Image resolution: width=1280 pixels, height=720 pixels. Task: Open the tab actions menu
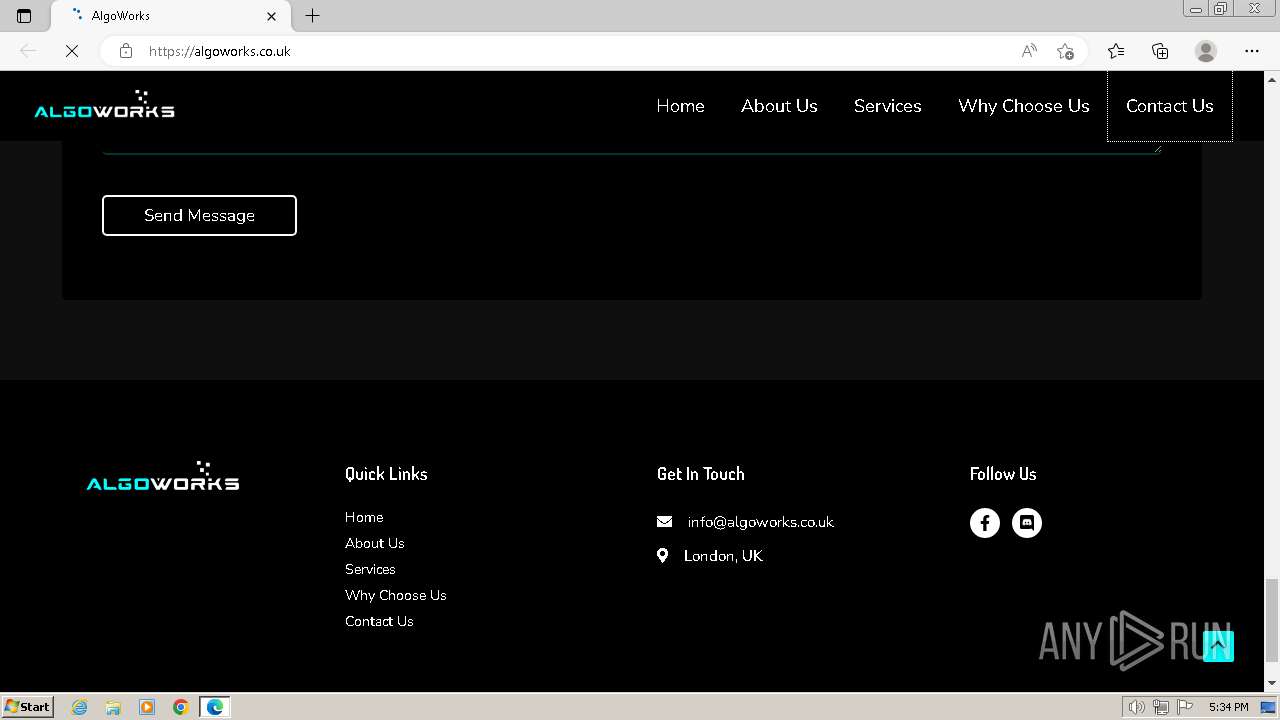tap(24, 16)
